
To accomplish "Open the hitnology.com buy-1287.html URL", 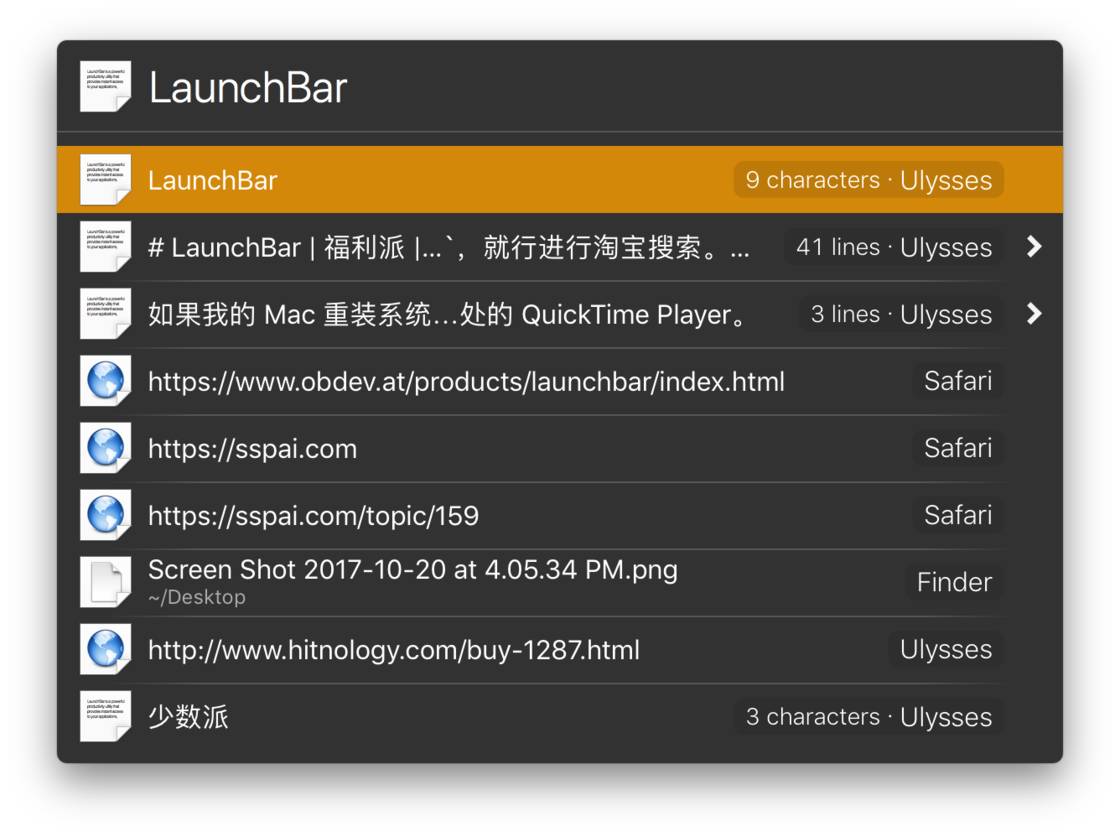I will click(x=559, y=650).
